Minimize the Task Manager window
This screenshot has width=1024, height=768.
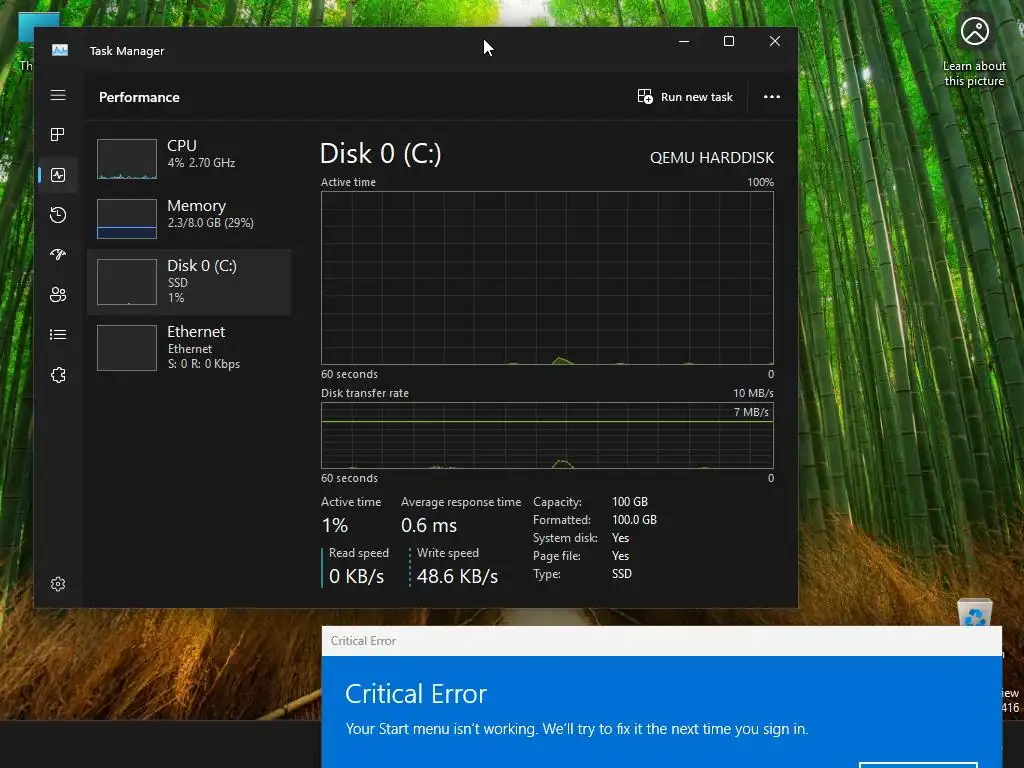pyautogui.click(x=684, y=41)
